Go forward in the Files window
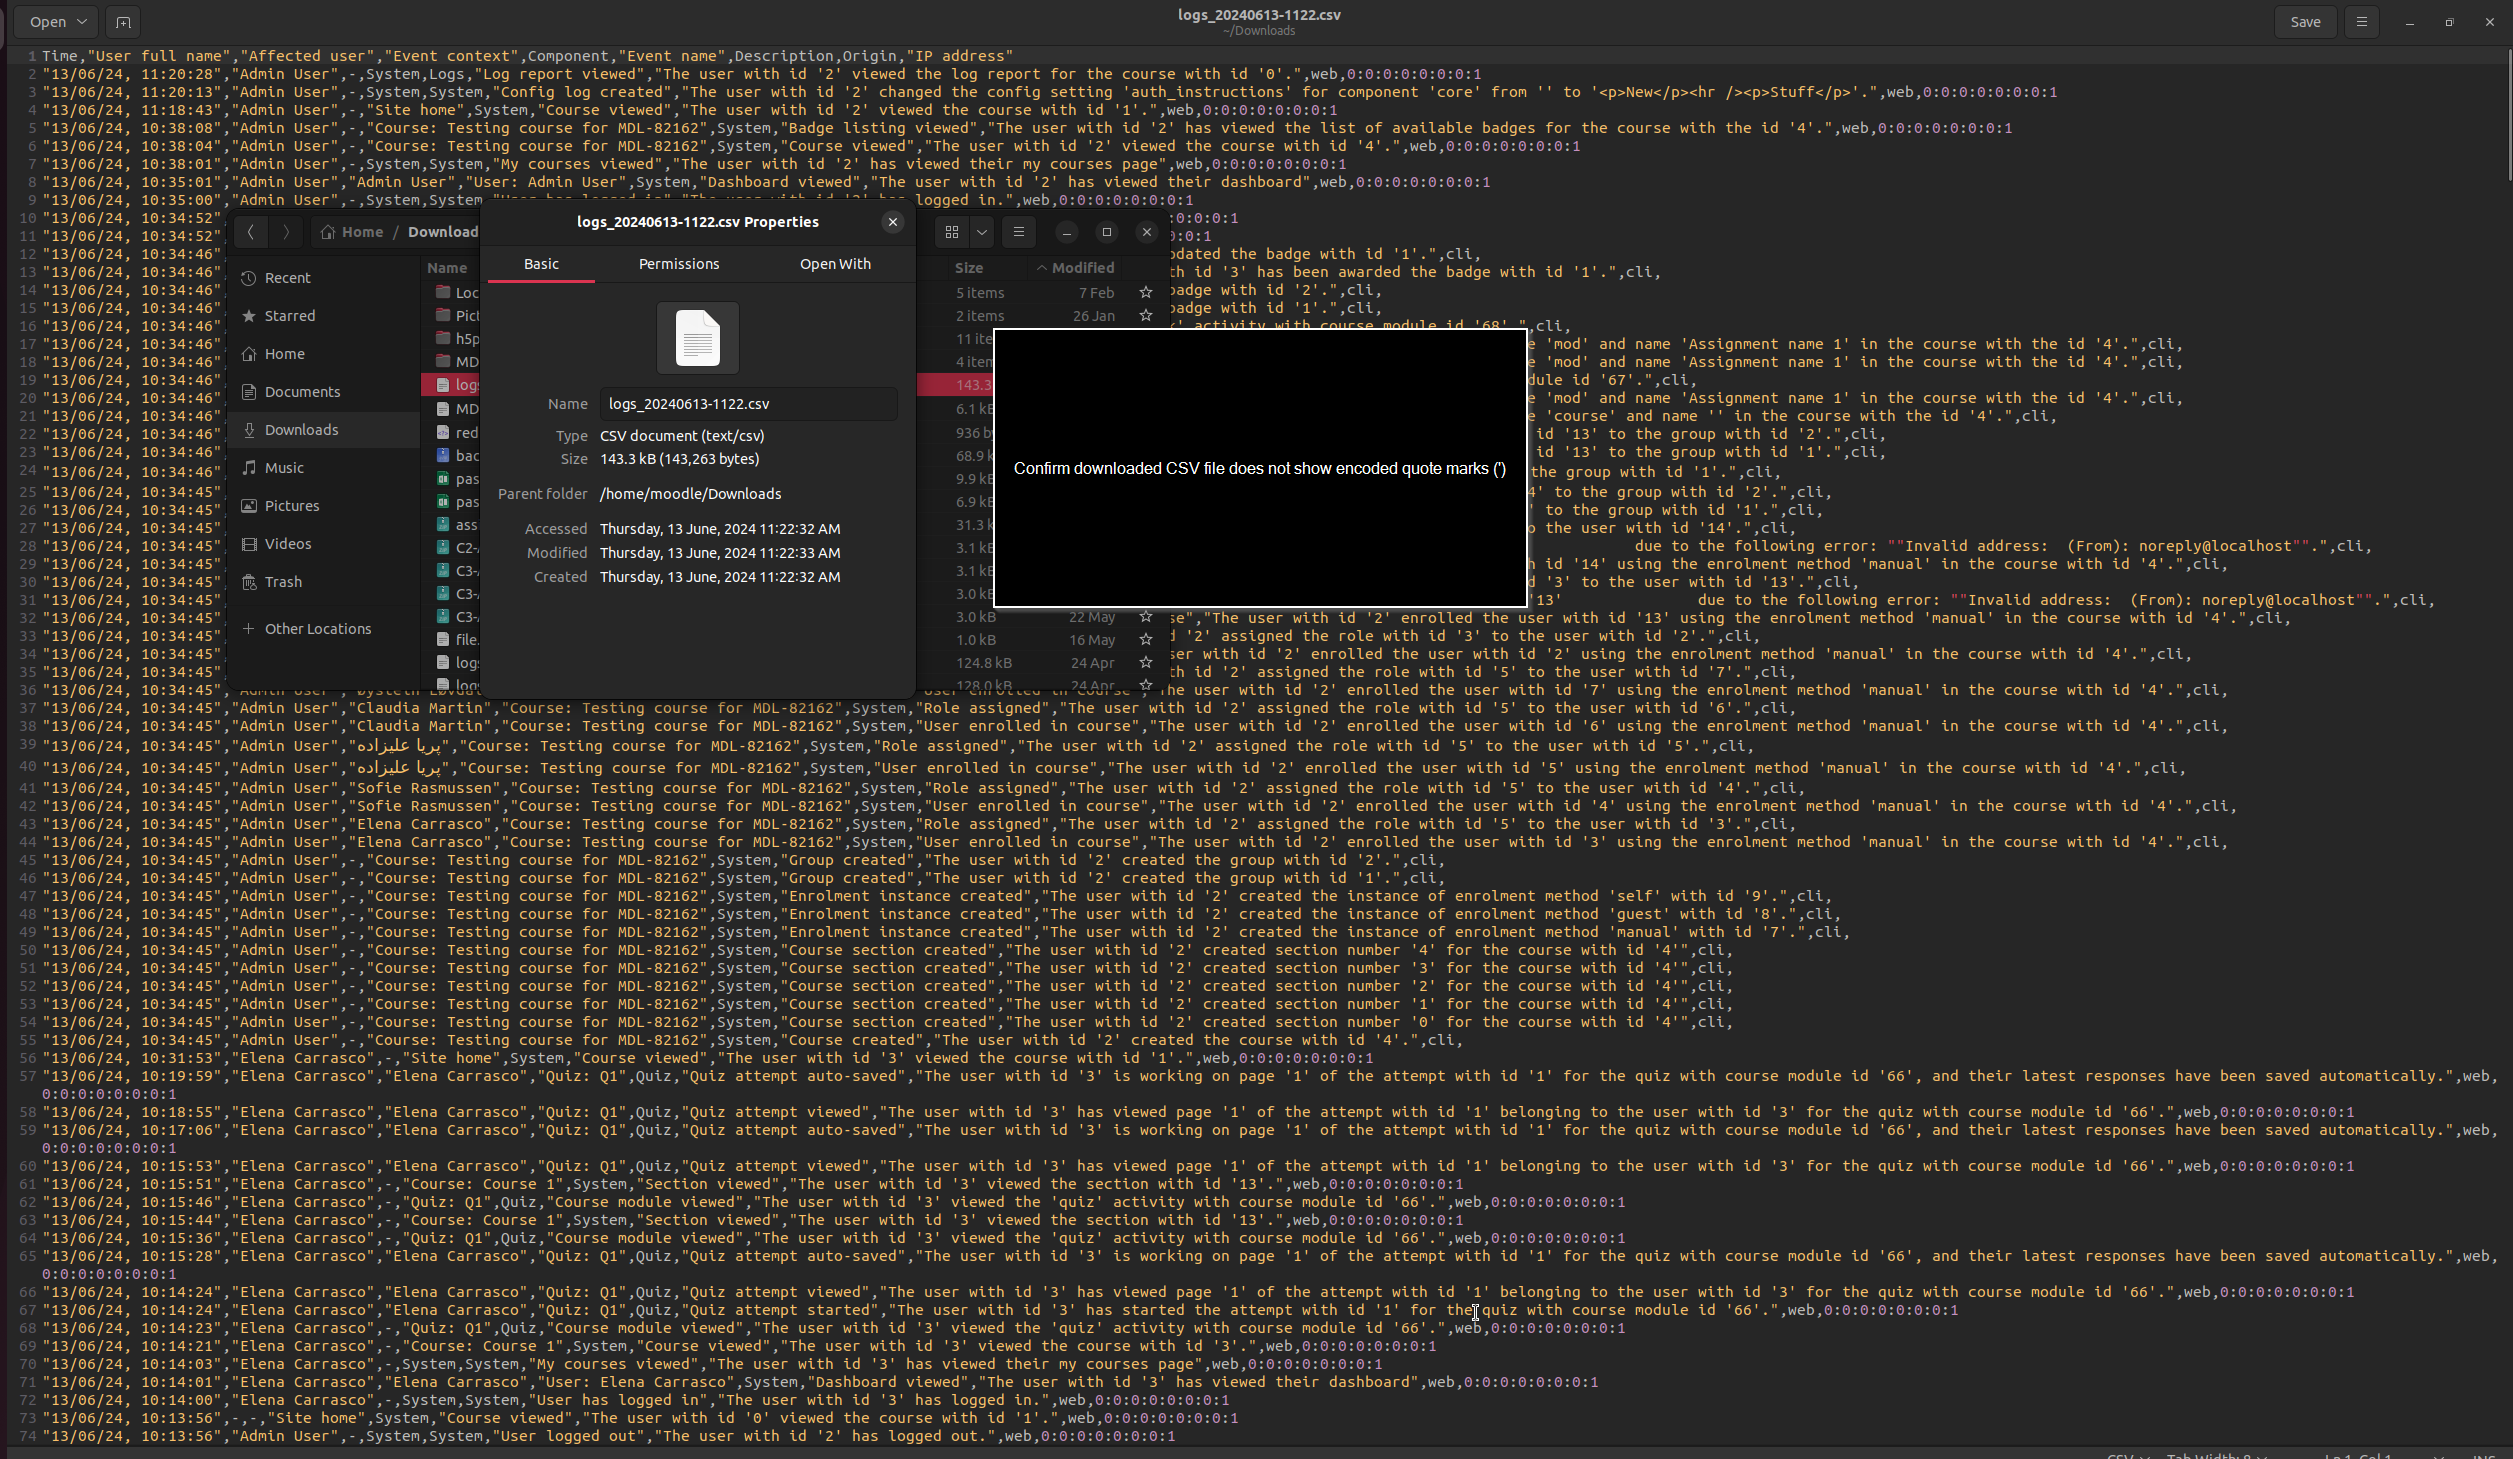 285,232
